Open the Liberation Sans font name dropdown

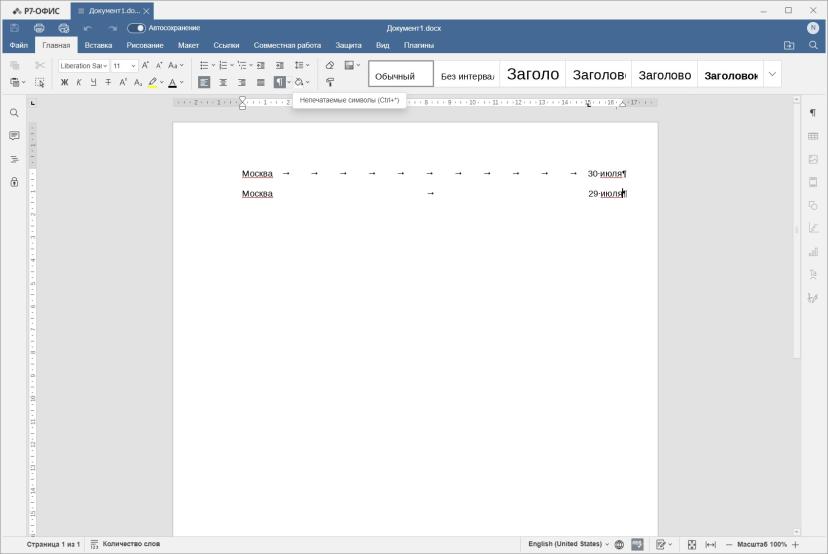[83, 65]
